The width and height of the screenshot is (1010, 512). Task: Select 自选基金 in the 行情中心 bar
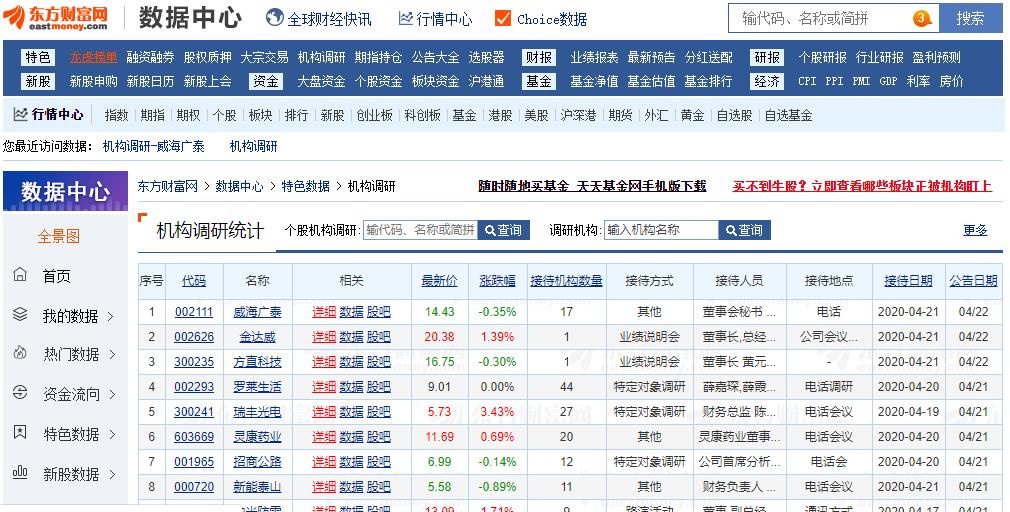788,115
